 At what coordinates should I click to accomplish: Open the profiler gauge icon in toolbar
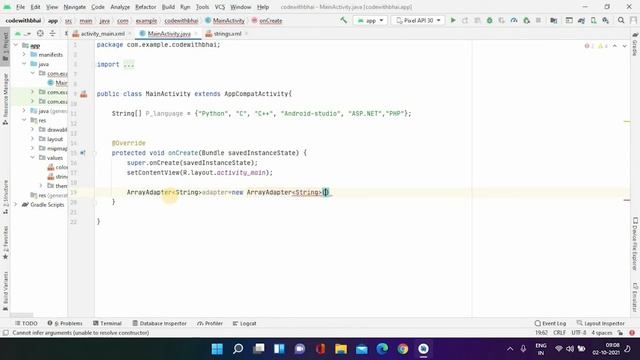click(x=514, y=20)
